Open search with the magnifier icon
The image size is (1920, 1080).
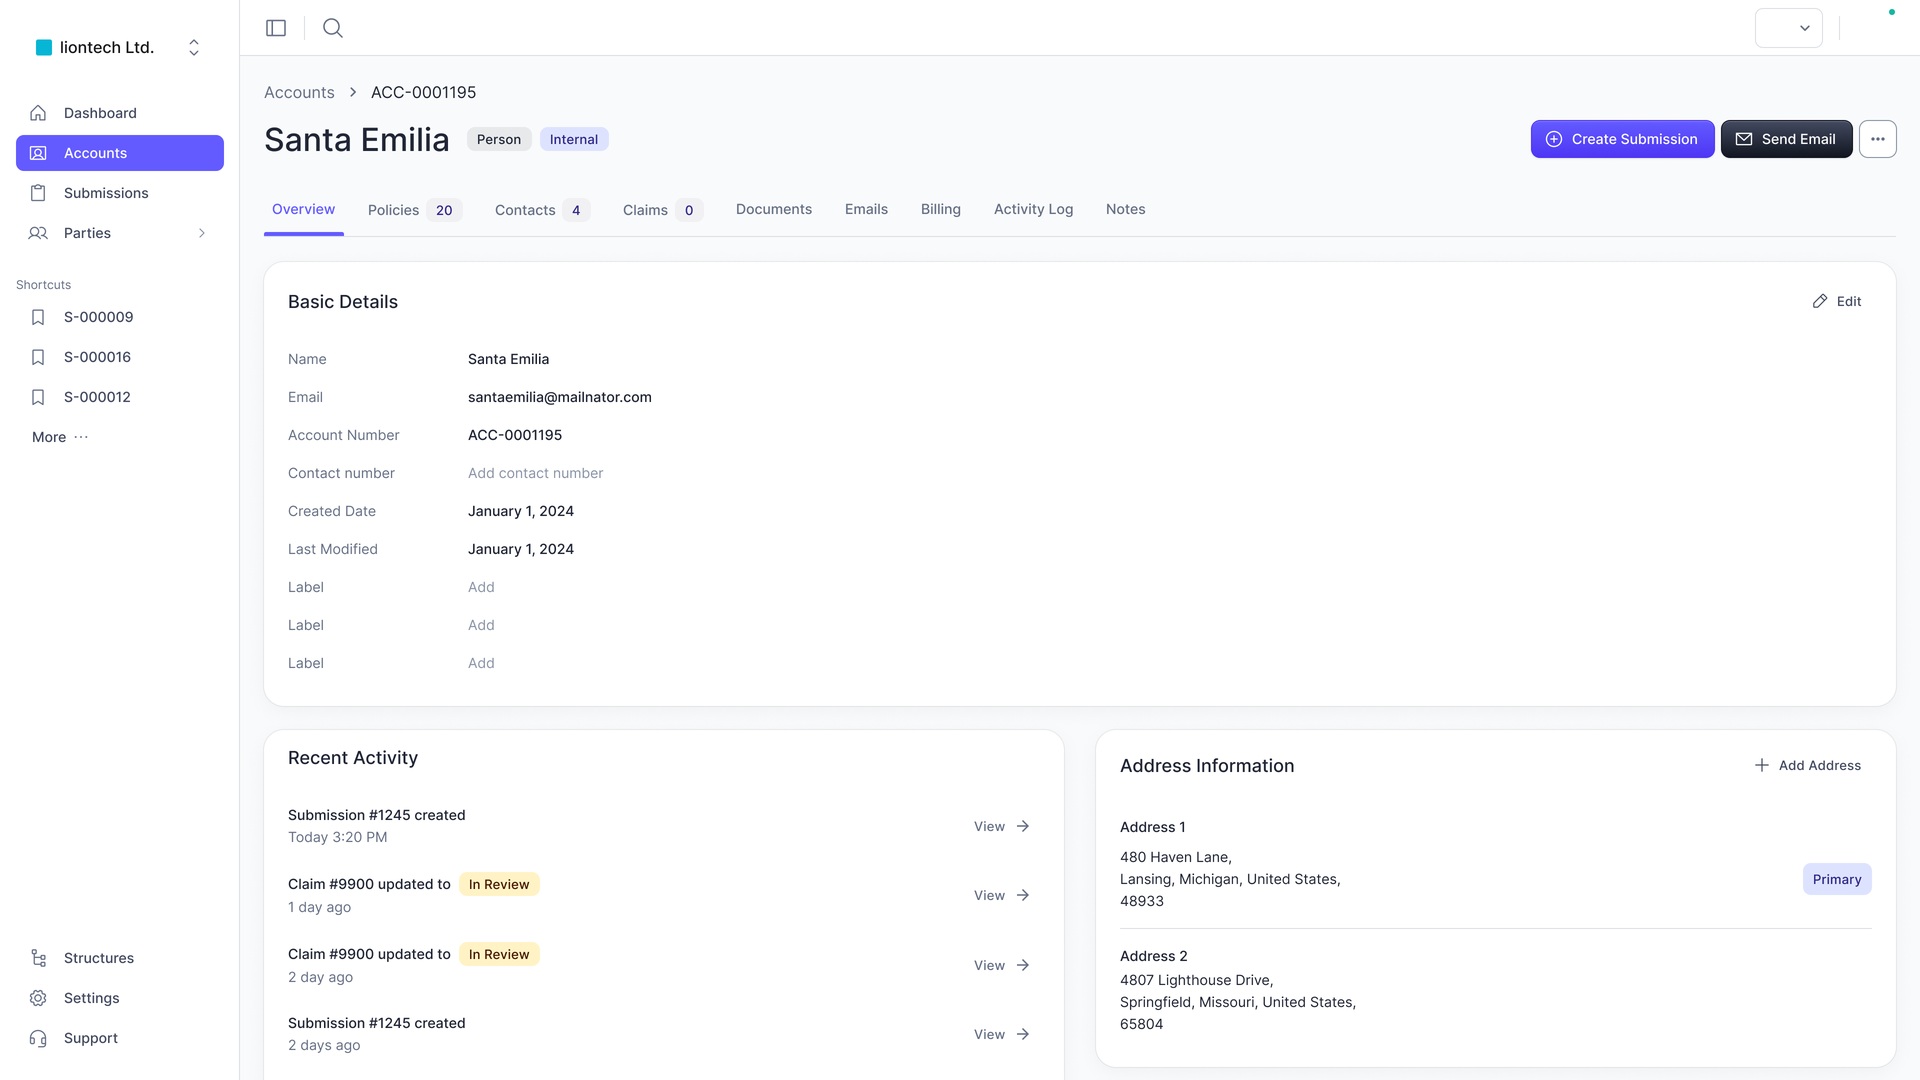click(333, 28)
